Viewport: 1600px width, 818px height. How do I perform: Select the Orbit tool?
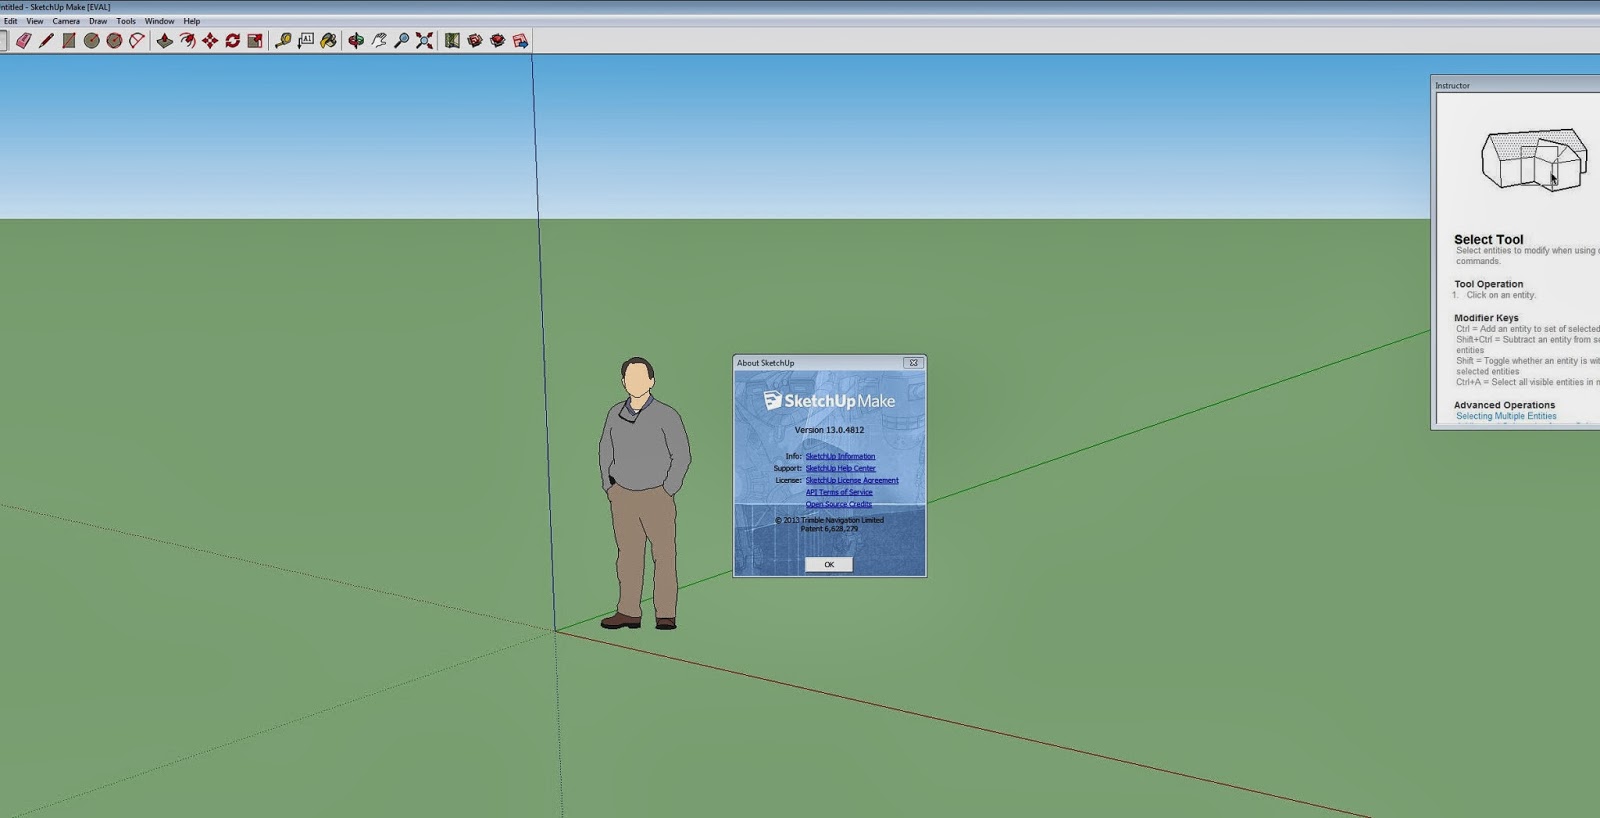point(356,41)
